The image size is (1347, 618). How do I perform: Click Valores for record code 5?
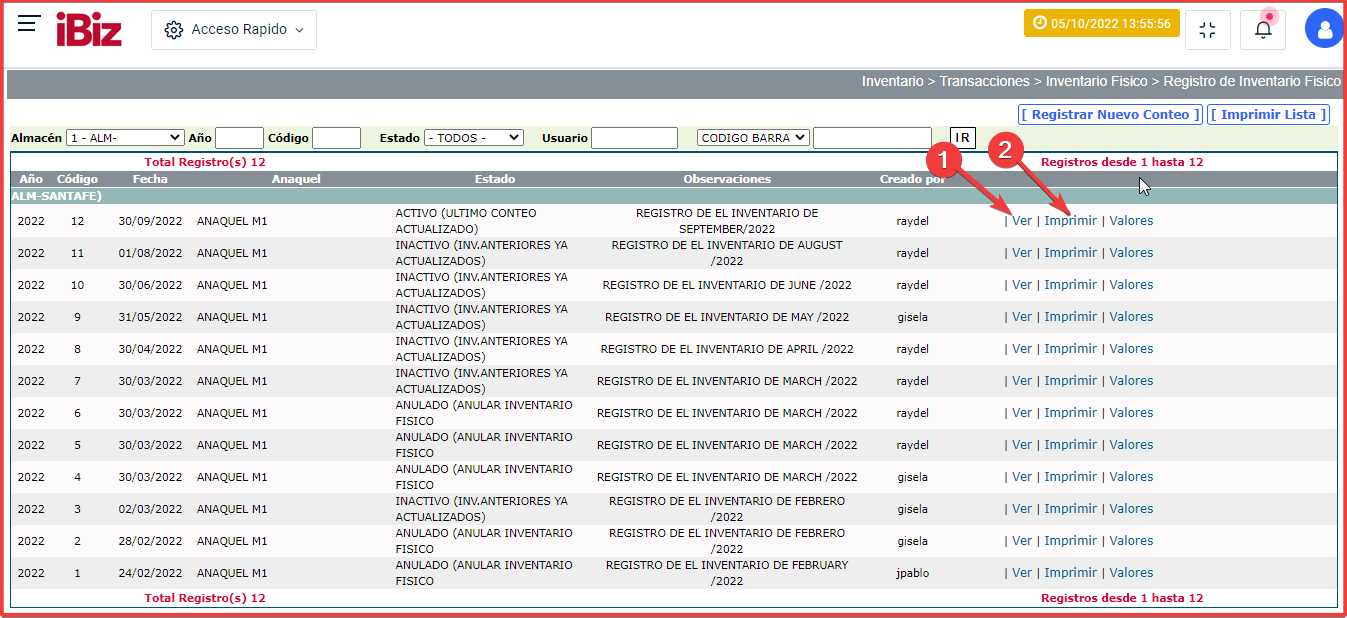1131,445
